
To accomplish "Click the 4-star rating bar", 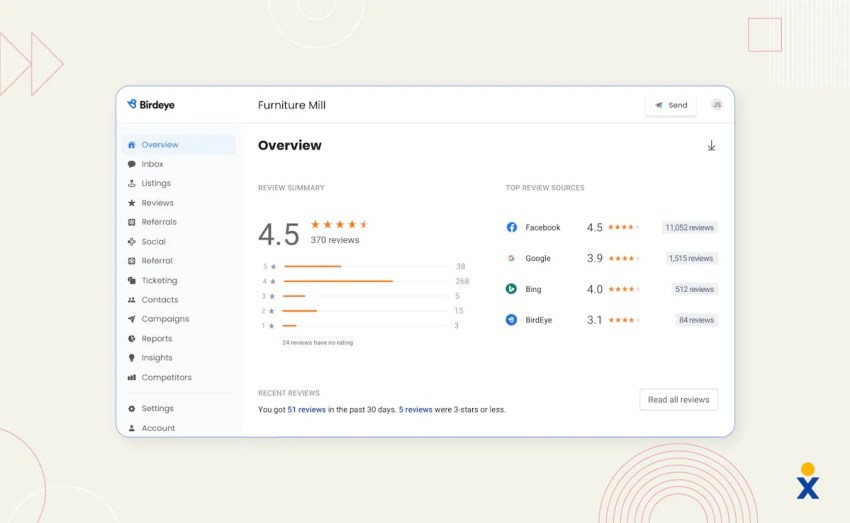I will (x=338, y=281).
